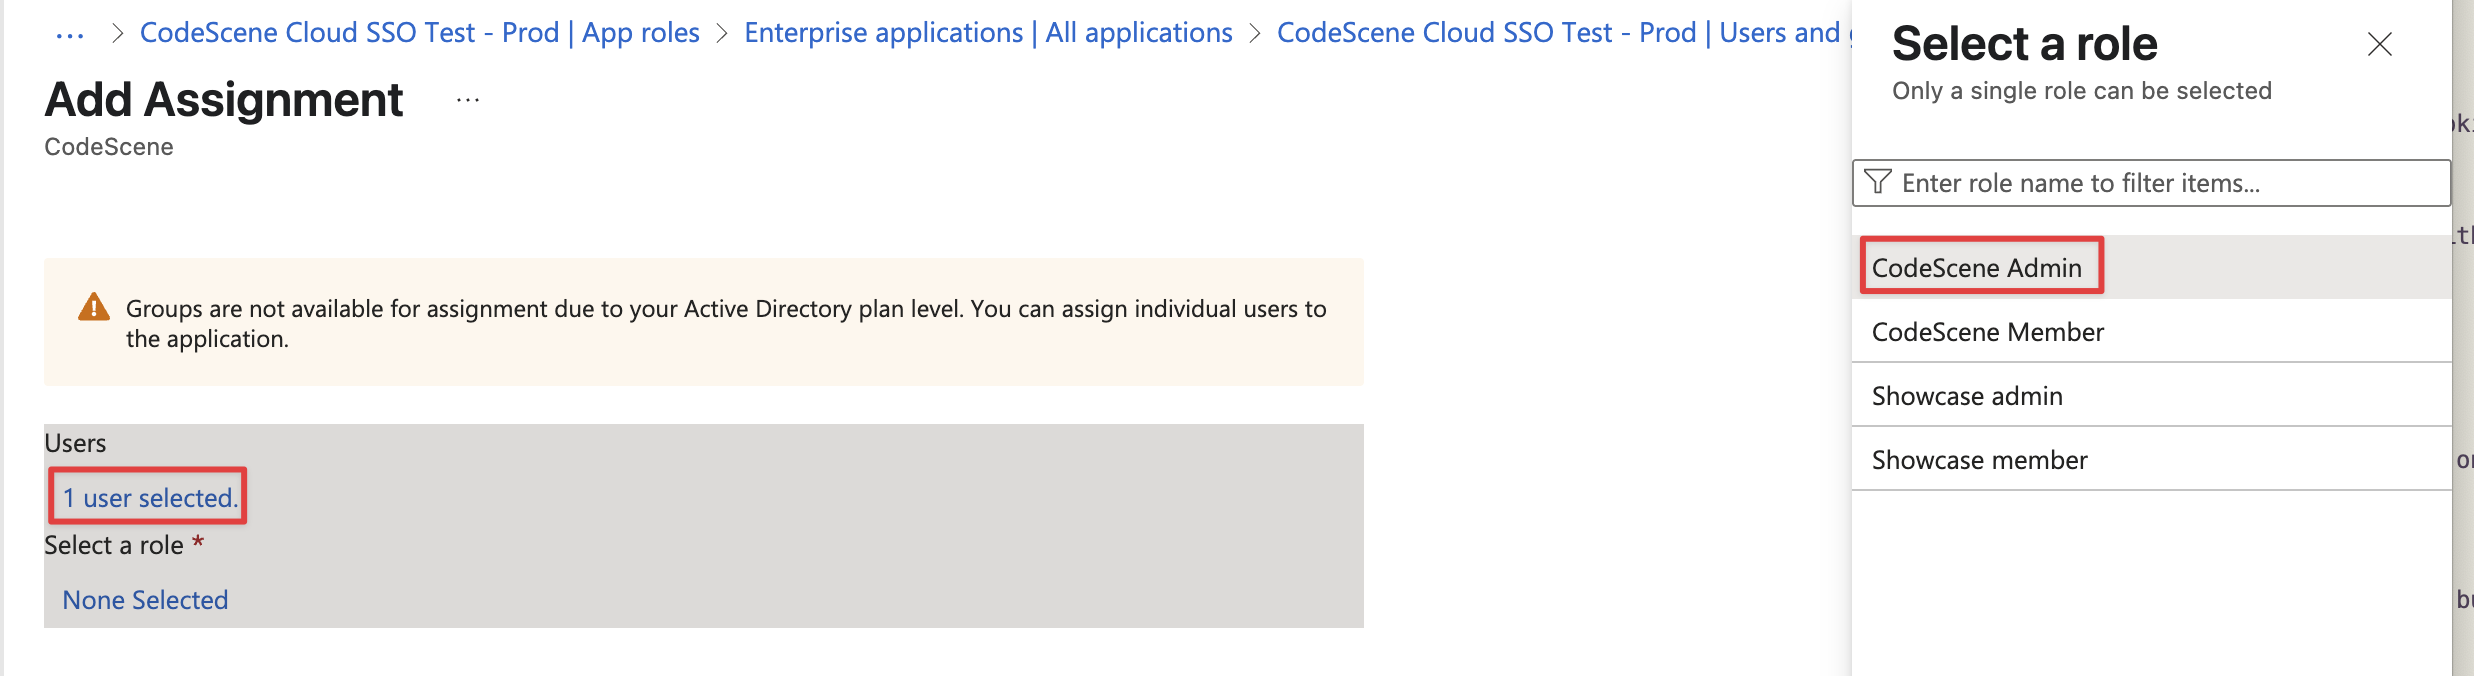Click the 'Users' section label
This screenshot has height=676, width=2474.
point(75,443)
